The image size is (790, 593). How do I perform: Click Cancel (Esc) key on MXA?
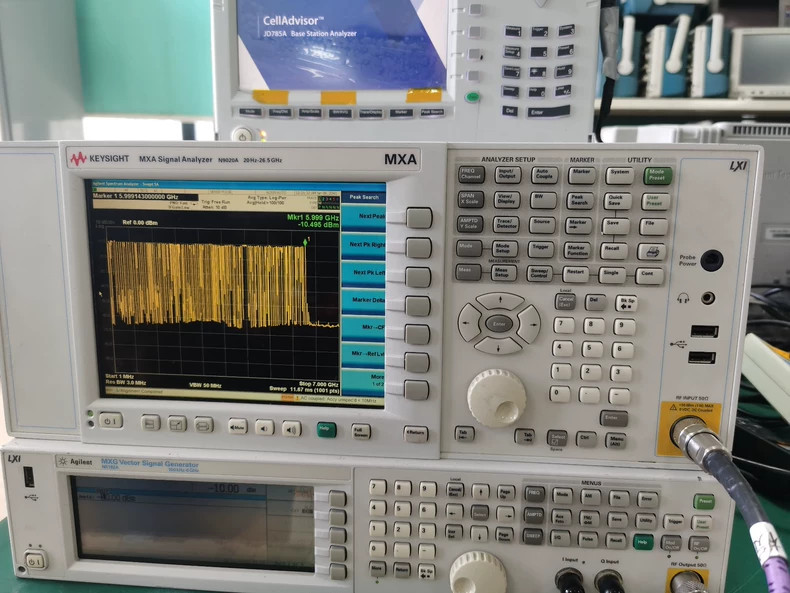point(565,302)
